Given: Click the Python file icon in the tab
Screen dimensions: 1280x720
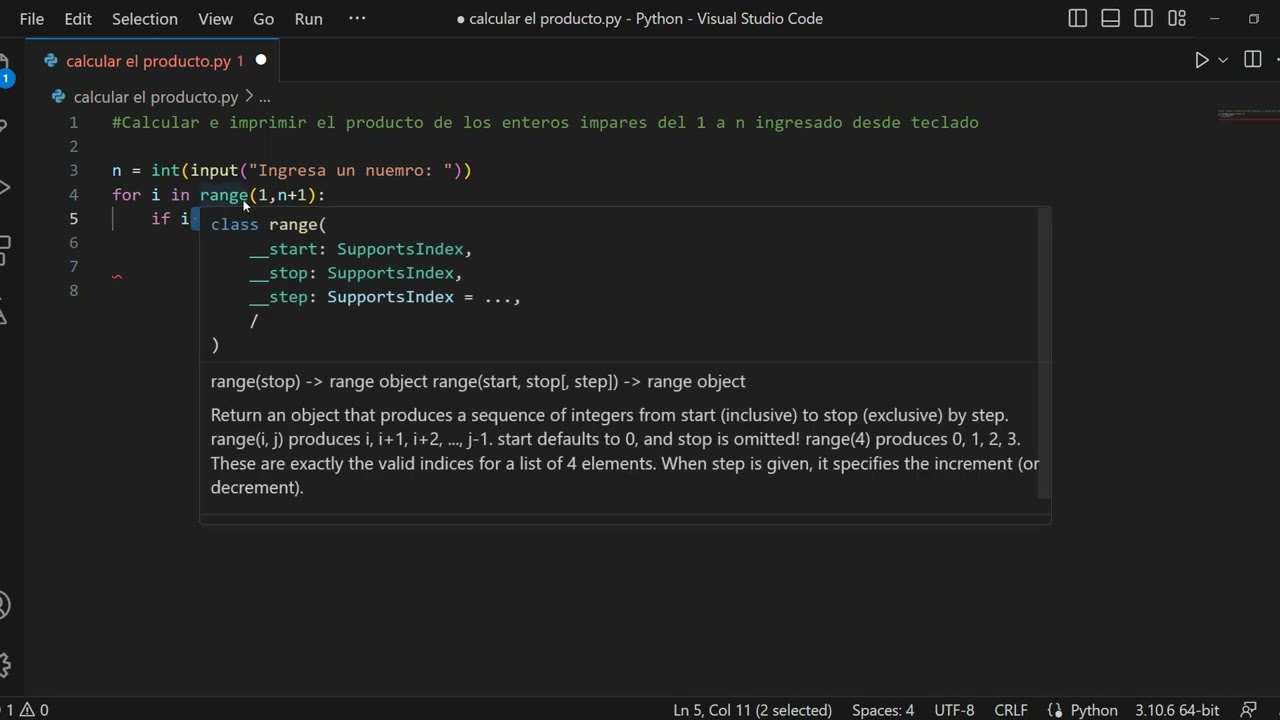Looking at the screenshot, I should coord(50,61).
